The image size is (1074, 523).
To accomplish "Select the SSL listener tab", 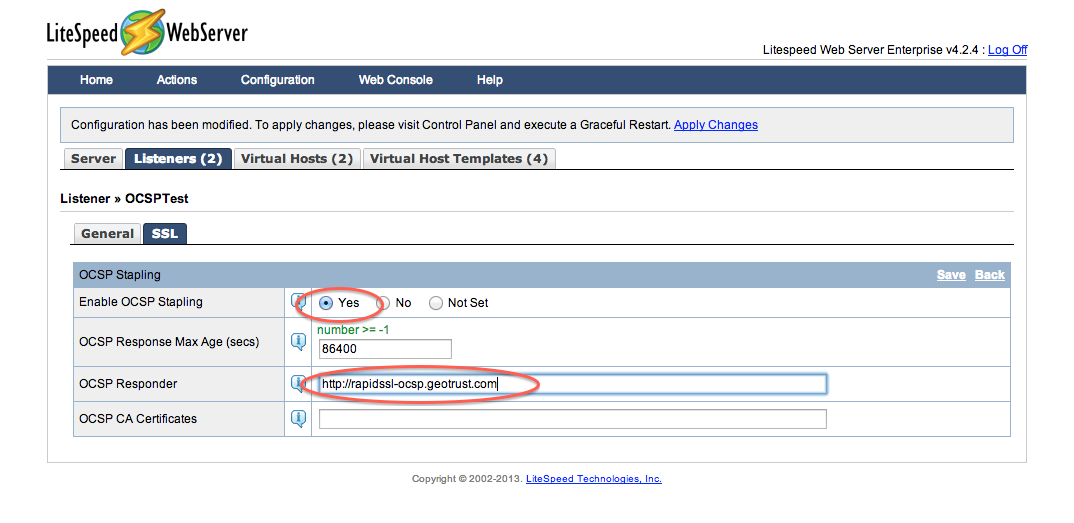I will coord(164,233).
